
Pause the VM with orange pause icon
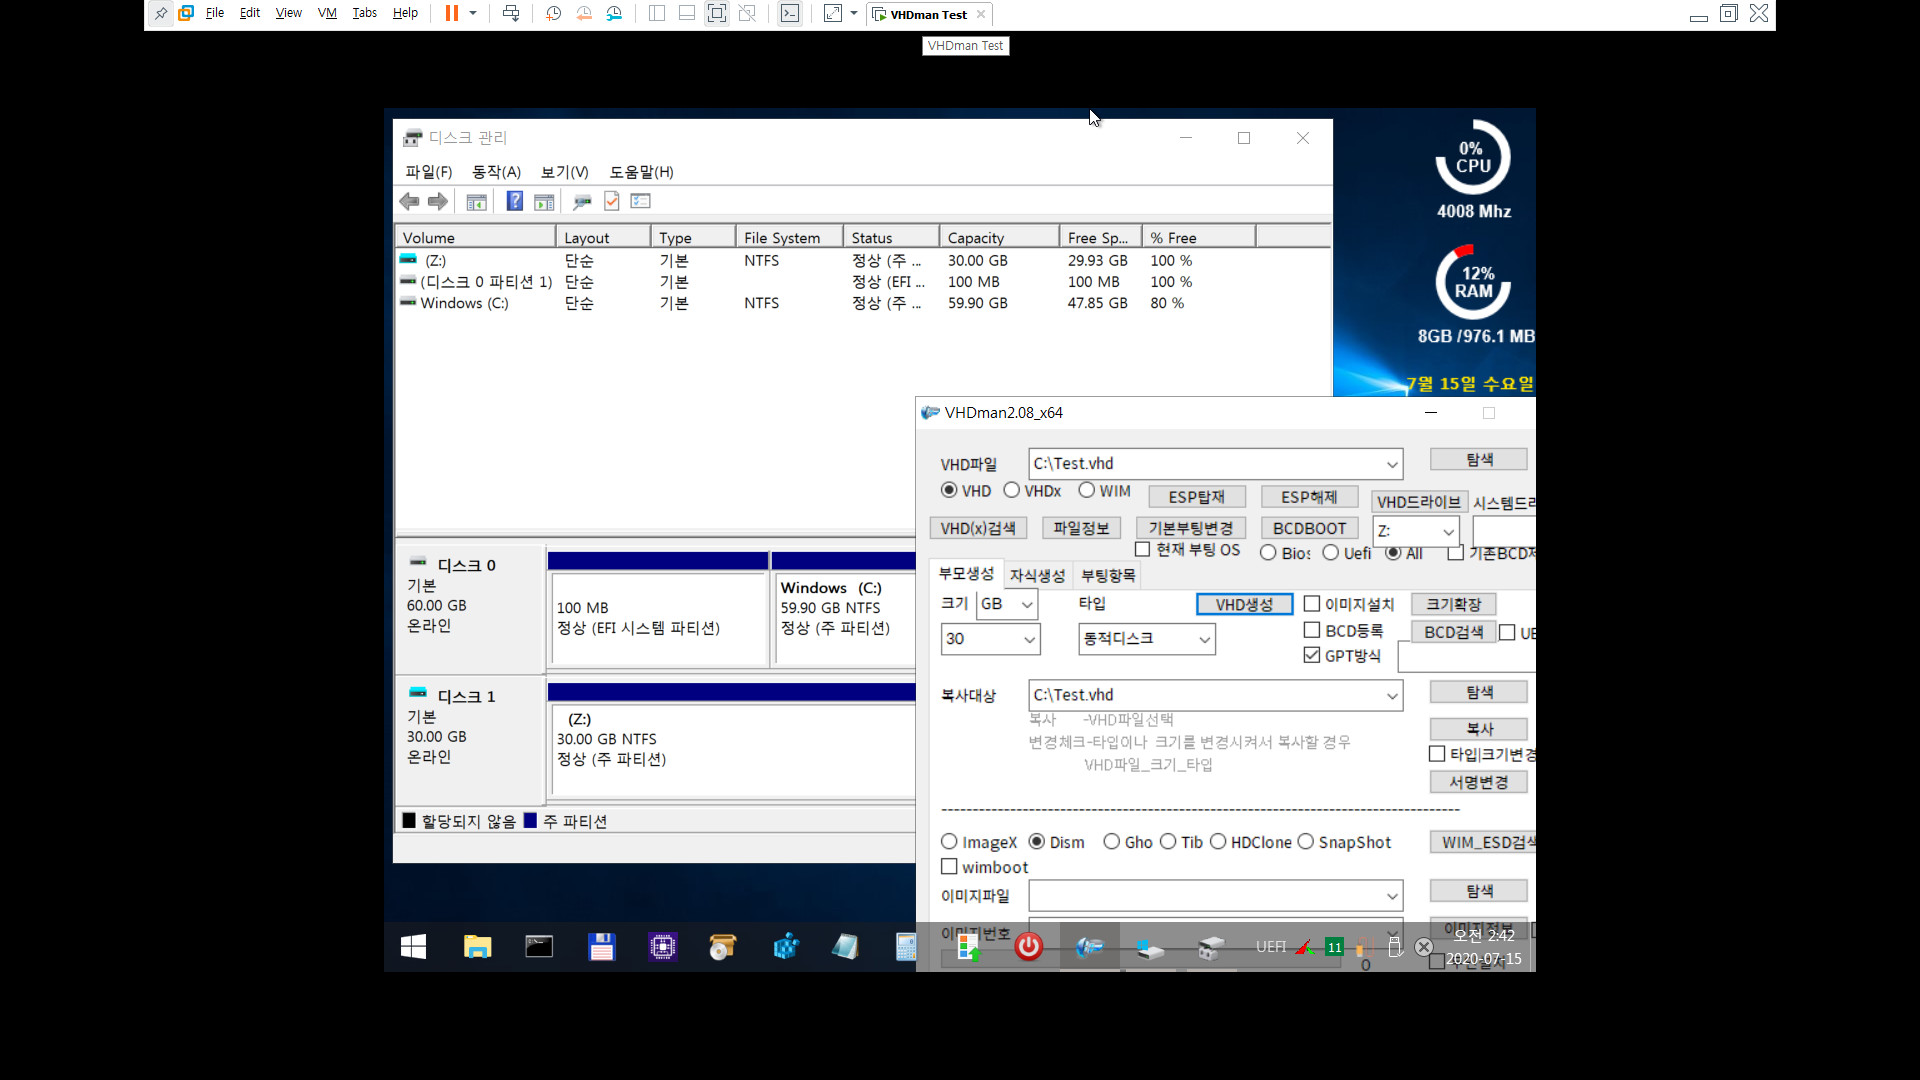[x=452, y=13]
